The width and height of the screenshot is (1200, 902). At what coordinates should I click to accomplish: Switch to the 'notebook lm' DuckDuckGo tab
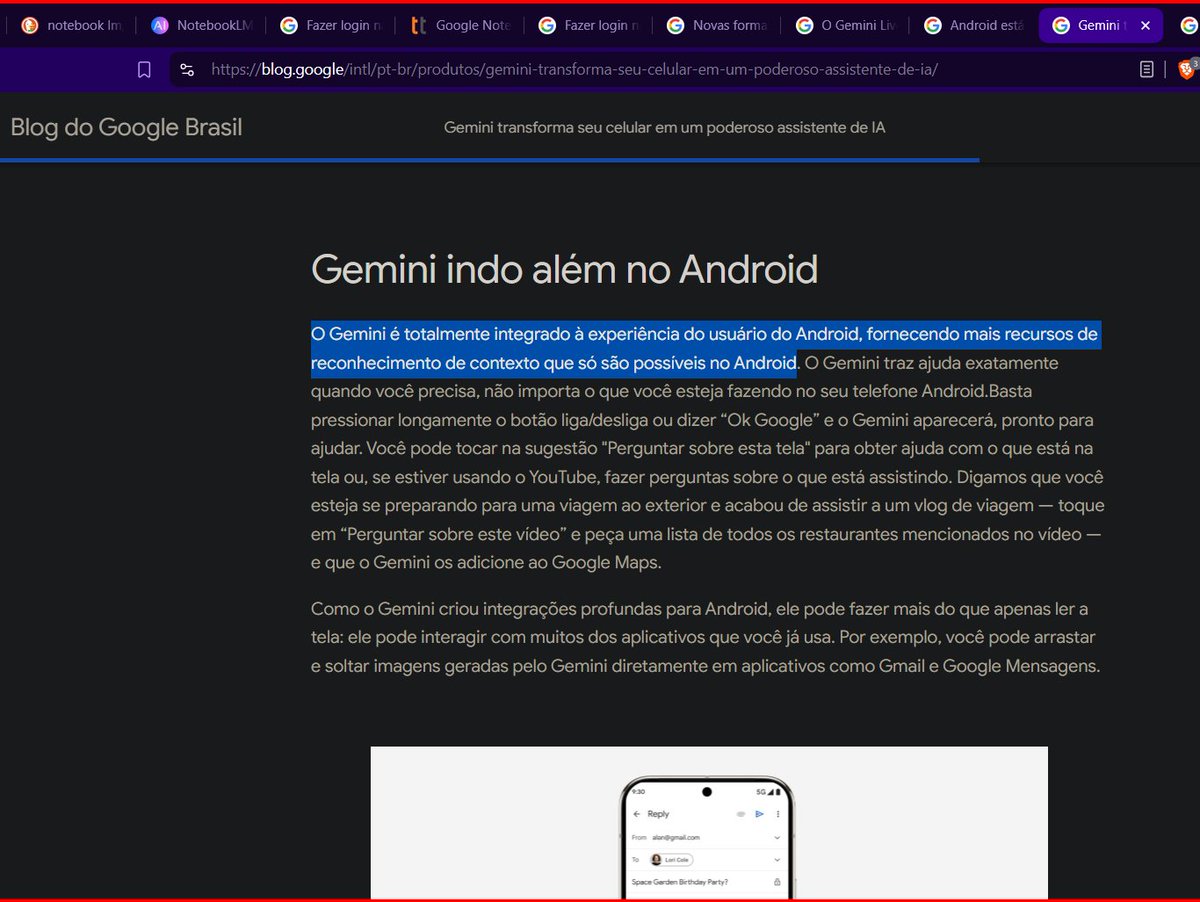71,26
